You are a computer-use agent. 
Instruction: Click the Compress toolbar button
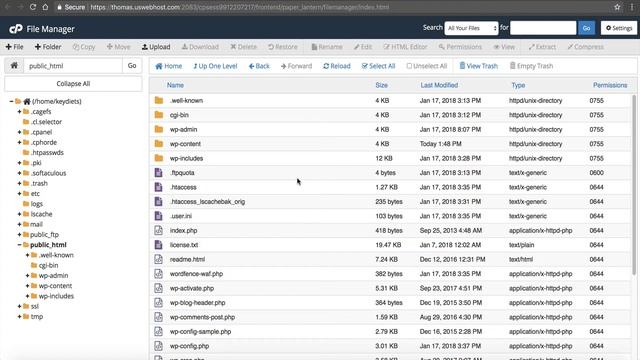point(585,47)
